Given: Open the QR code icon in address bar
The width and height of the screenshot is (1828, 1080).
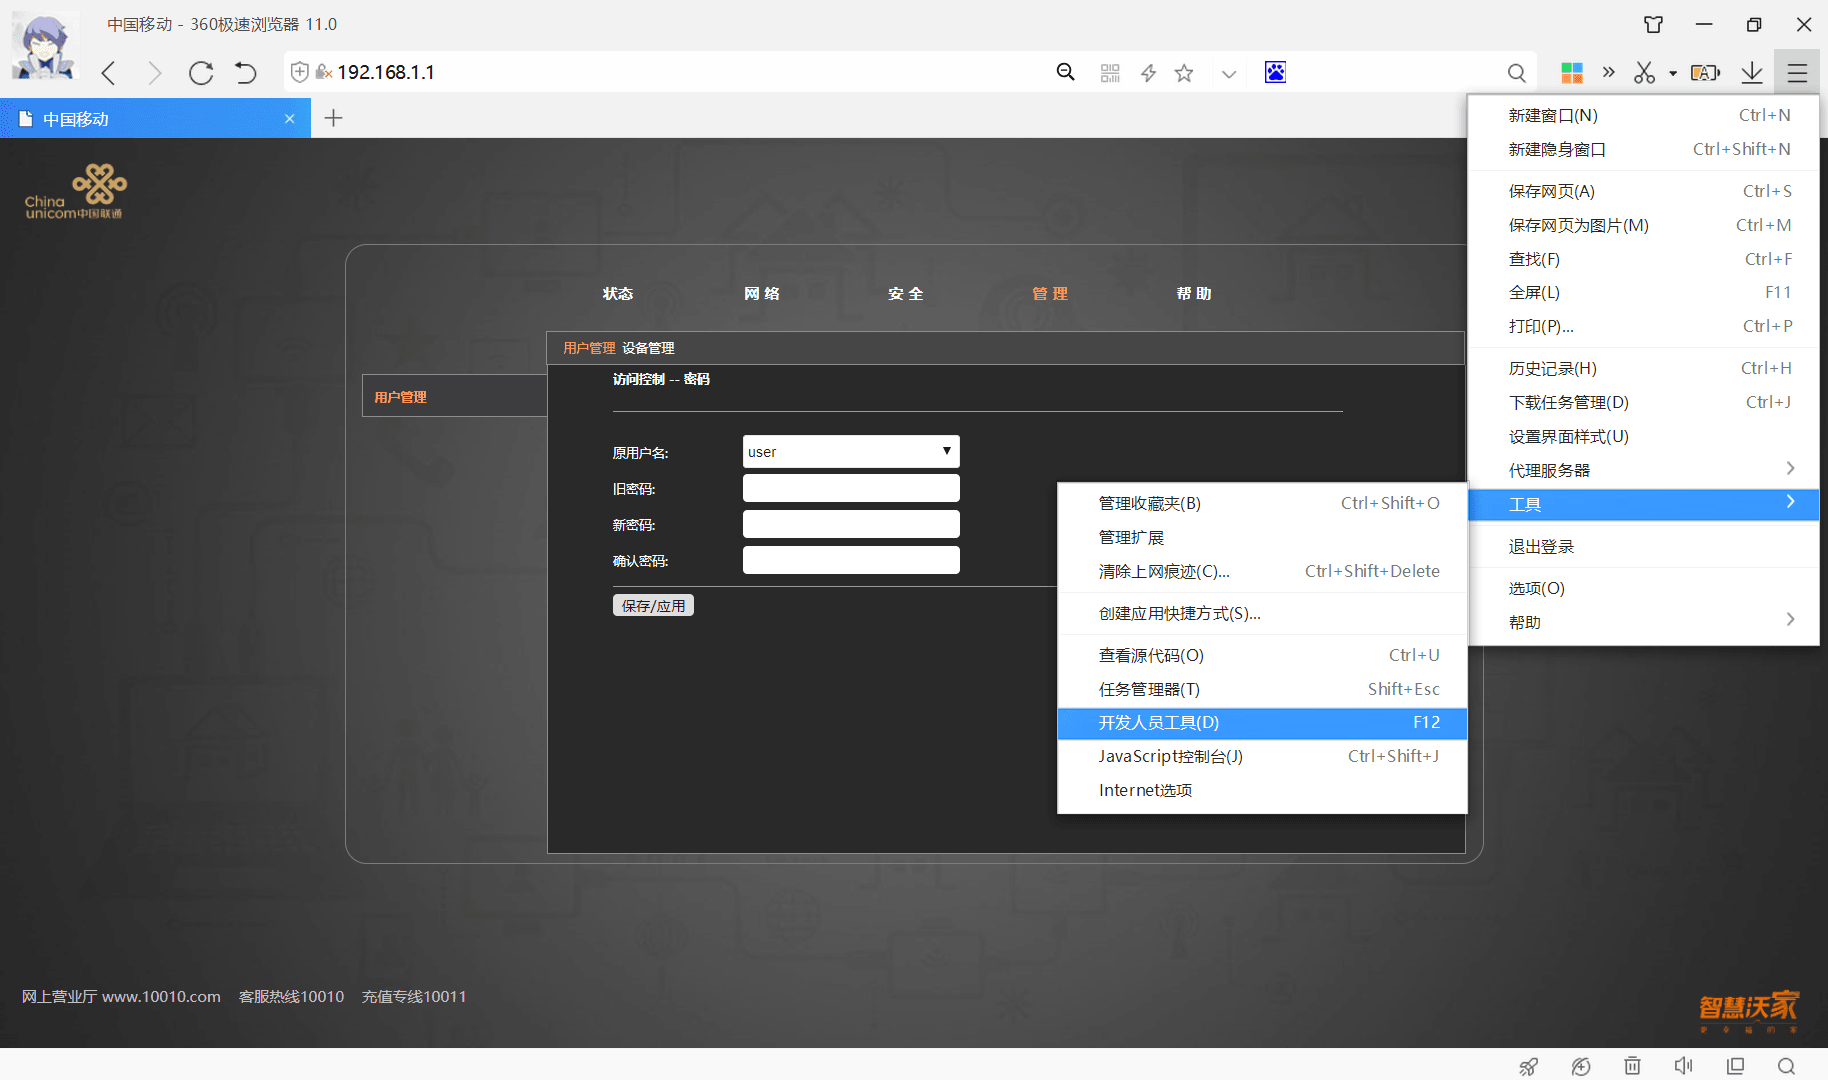Looking at the screenshot, I should pos(1110,73).
